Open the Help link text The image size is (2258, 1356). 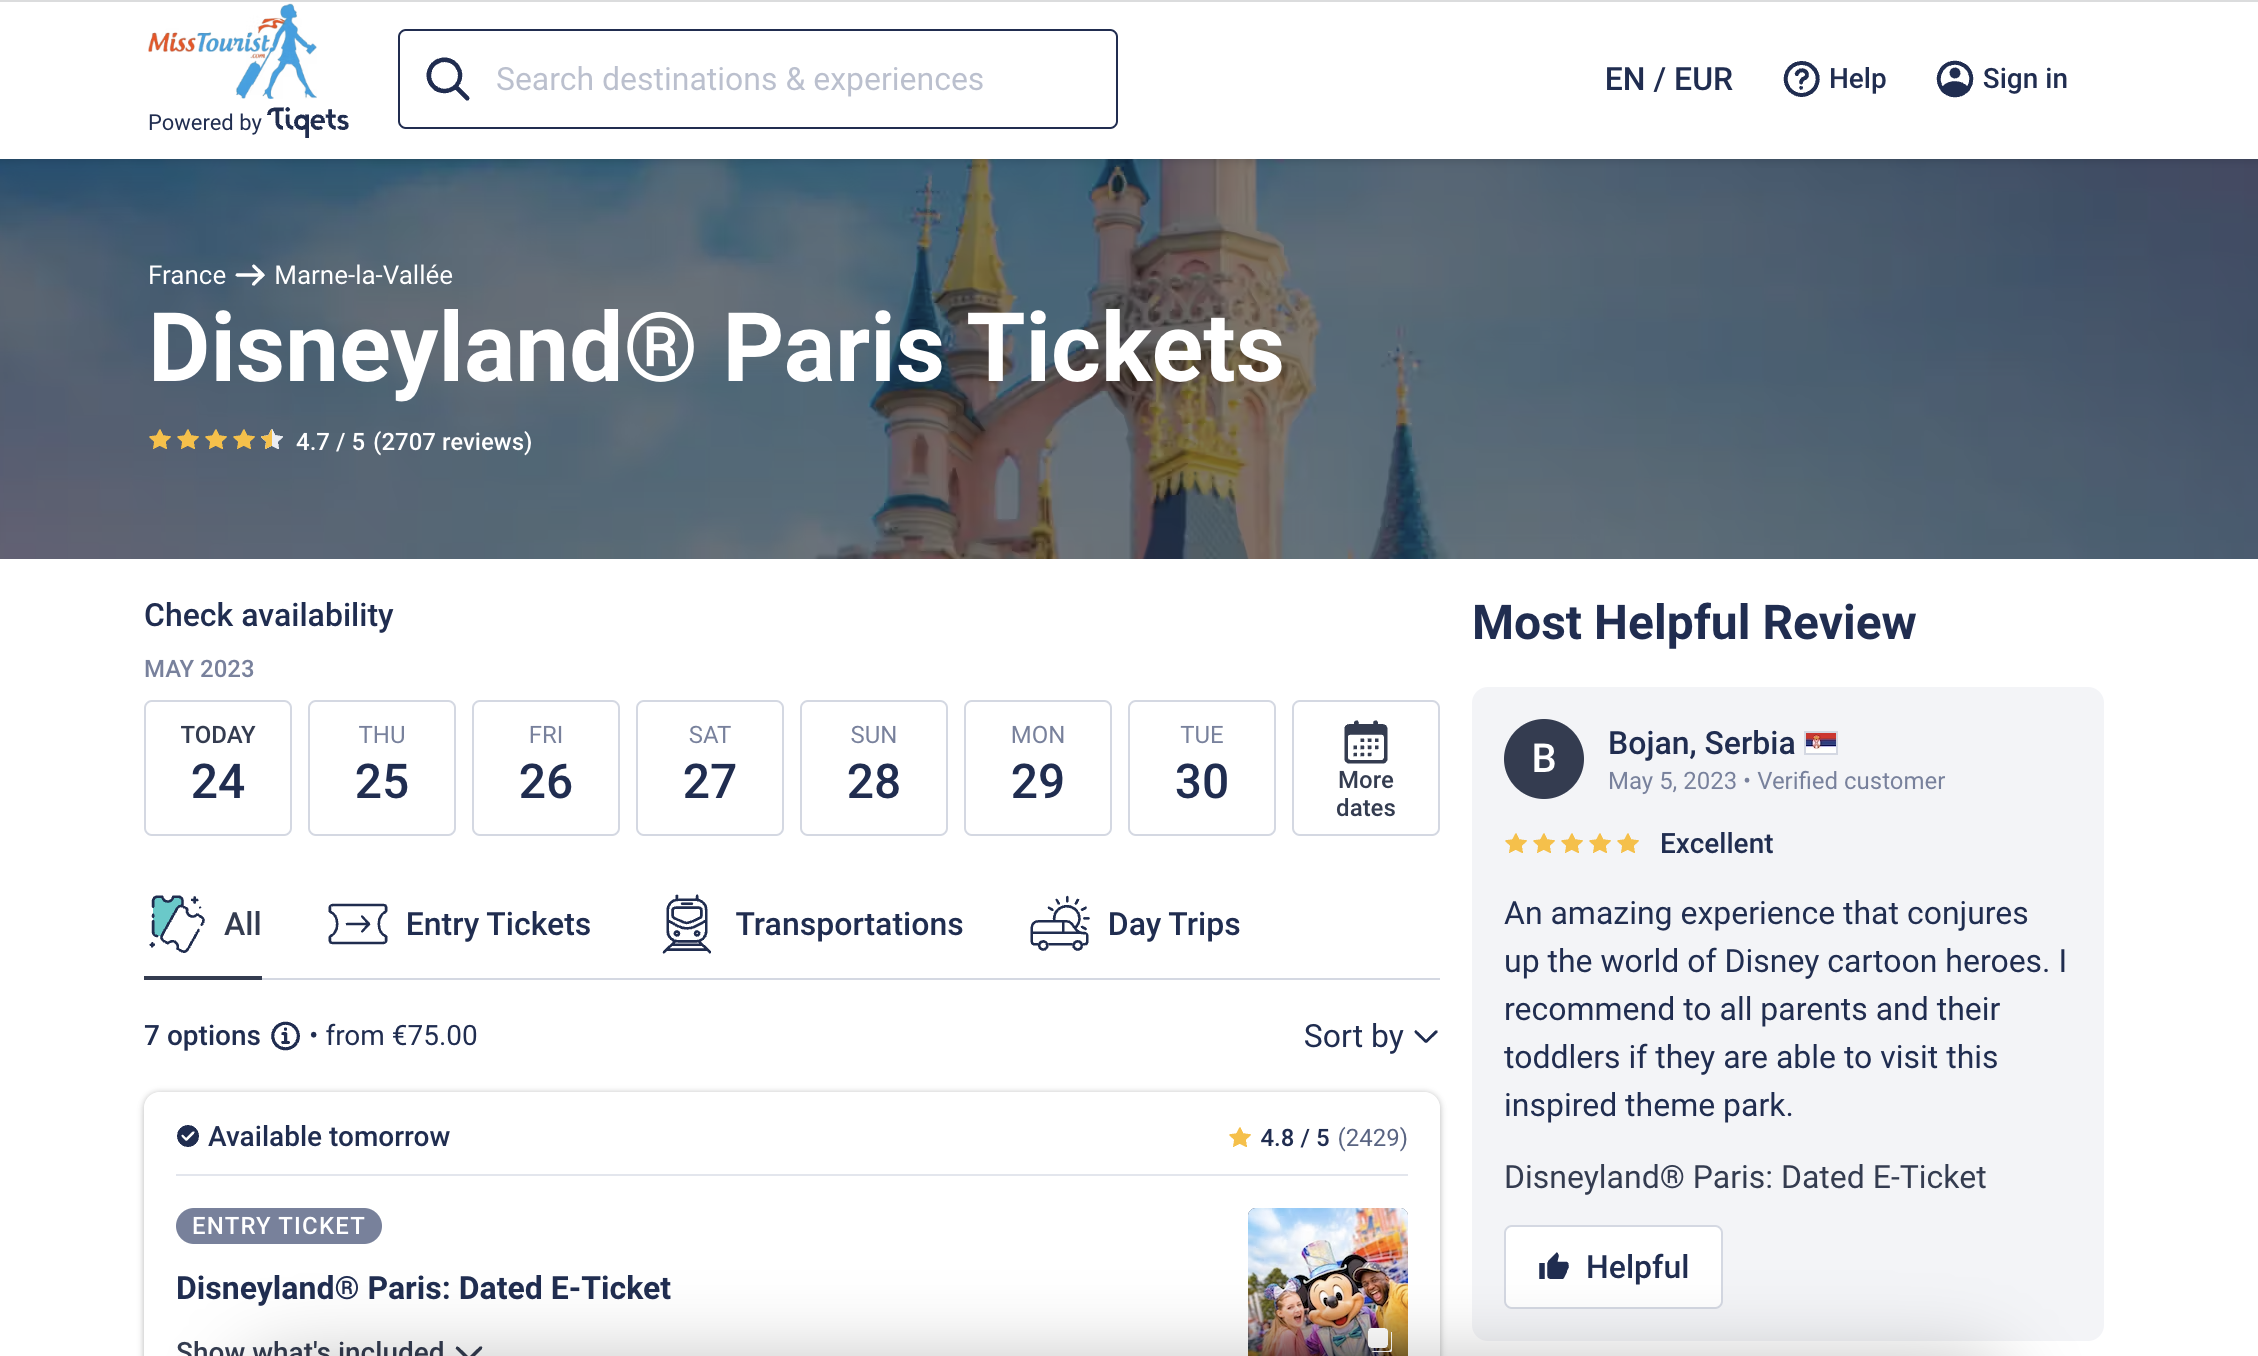click(x=1857, y=79)
